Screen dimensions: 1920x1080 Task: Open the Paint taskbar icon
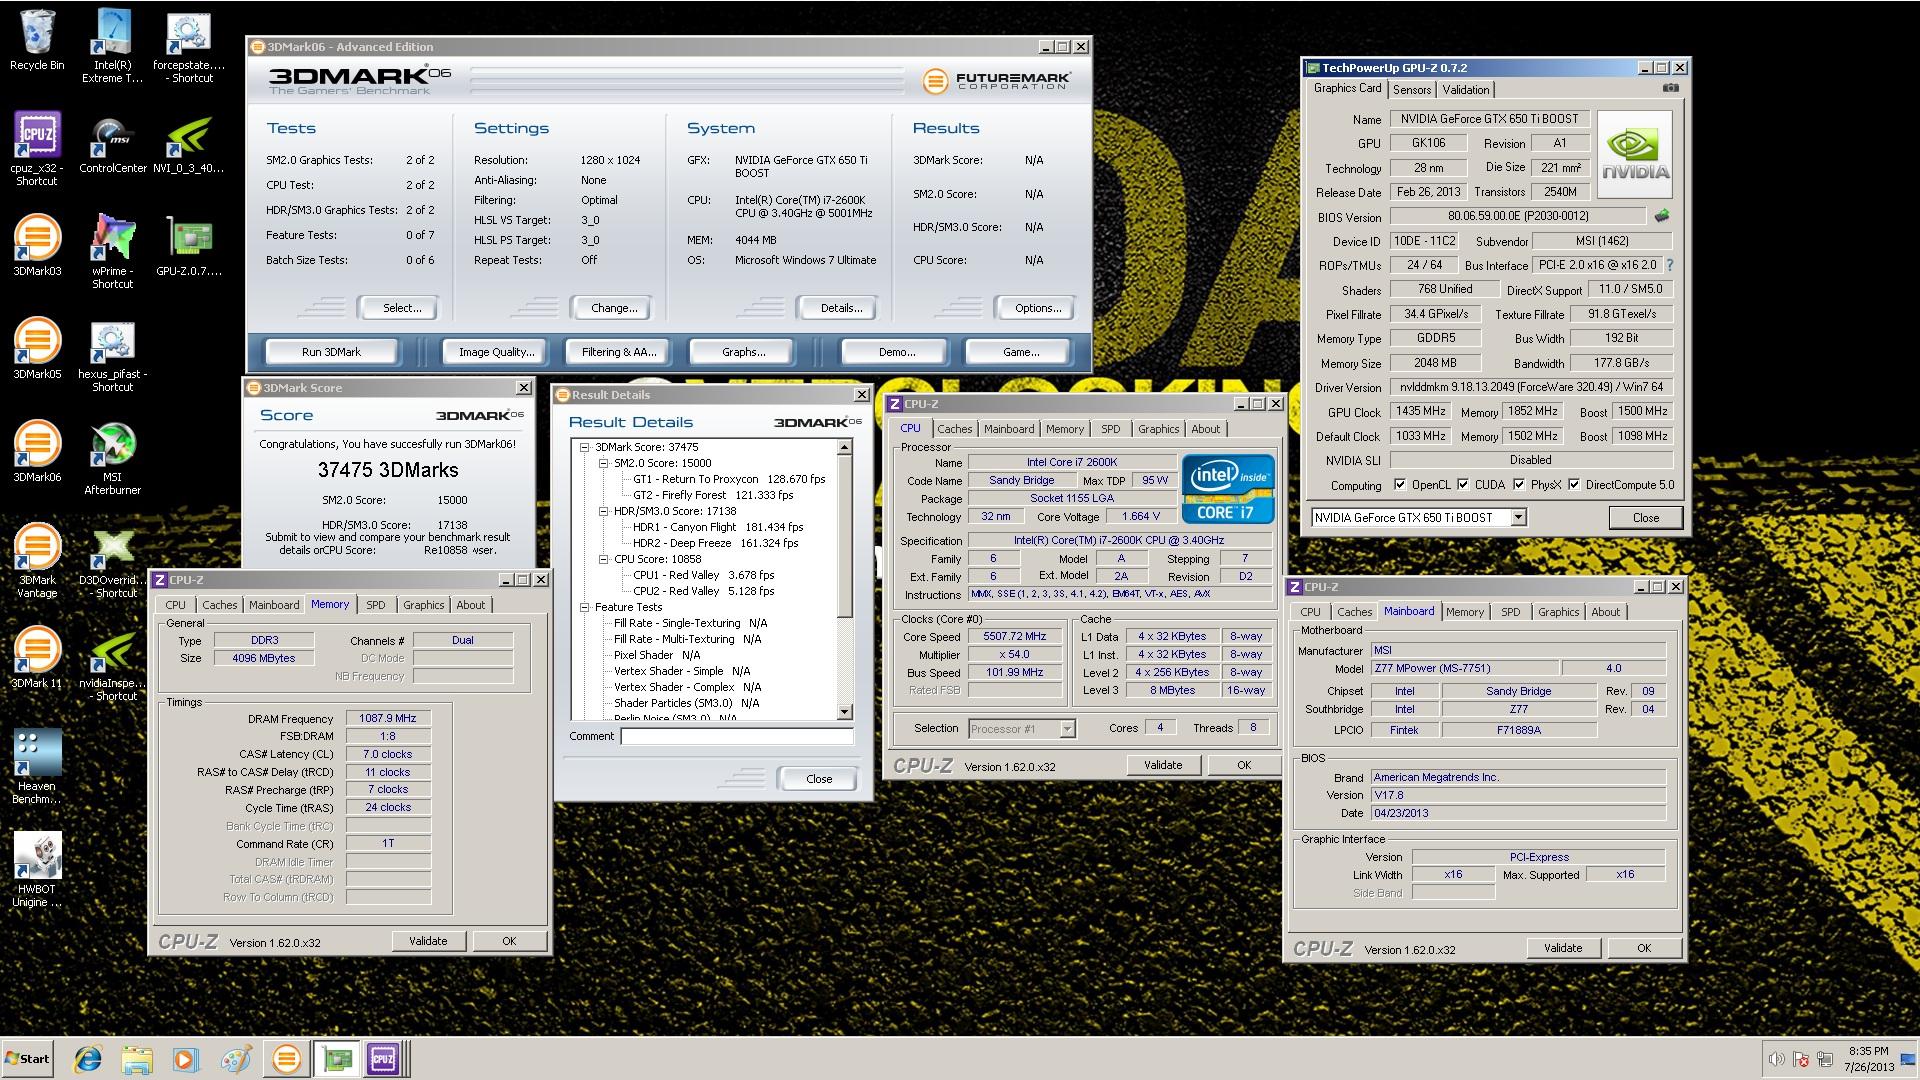[x=236, y=1059]
